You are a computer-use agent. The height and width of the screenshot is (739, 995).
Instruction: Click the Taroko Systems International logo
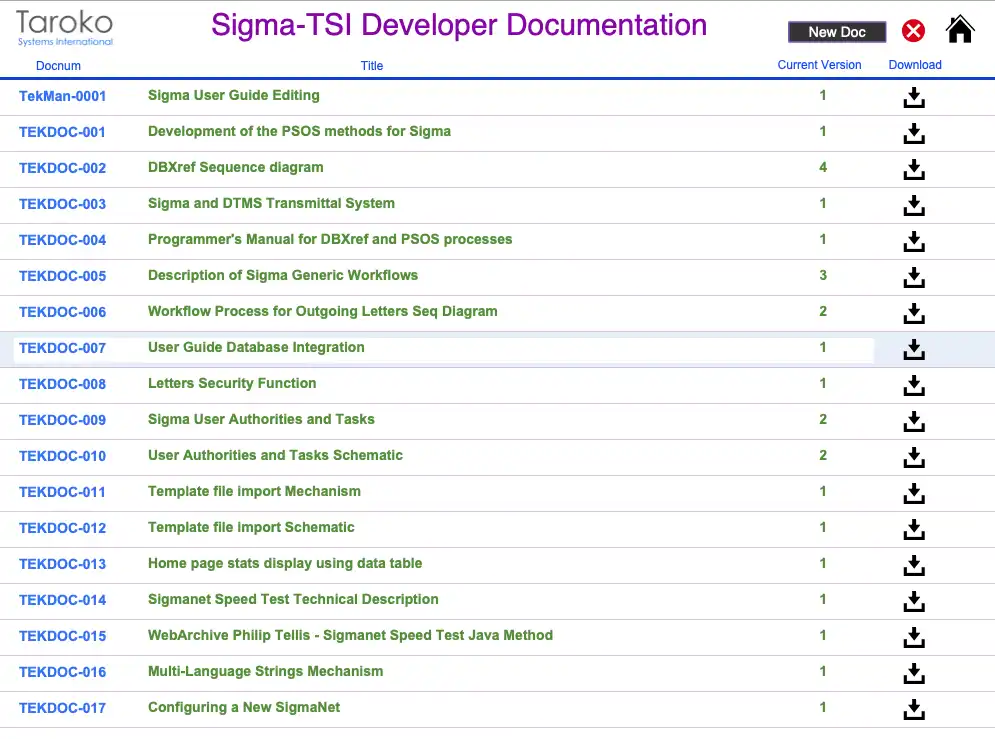(65, 28)
